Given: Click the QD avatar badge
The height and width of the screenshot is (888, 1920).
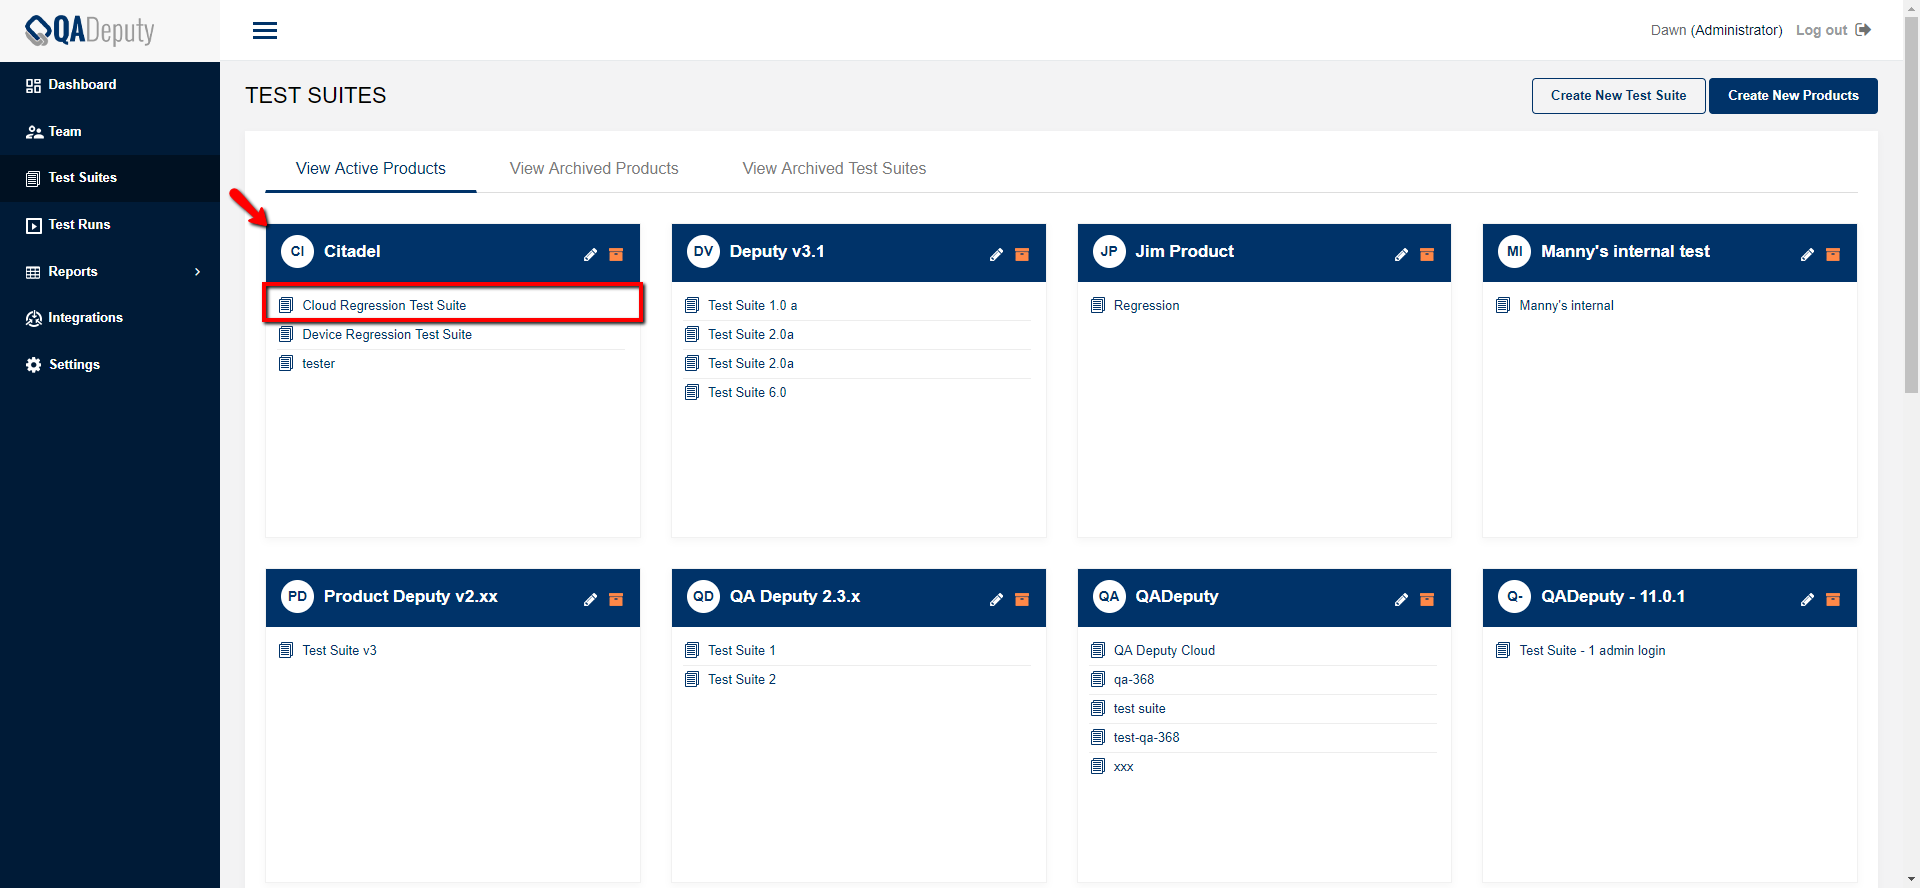Looking at the screenshot, I should (704, 597).
